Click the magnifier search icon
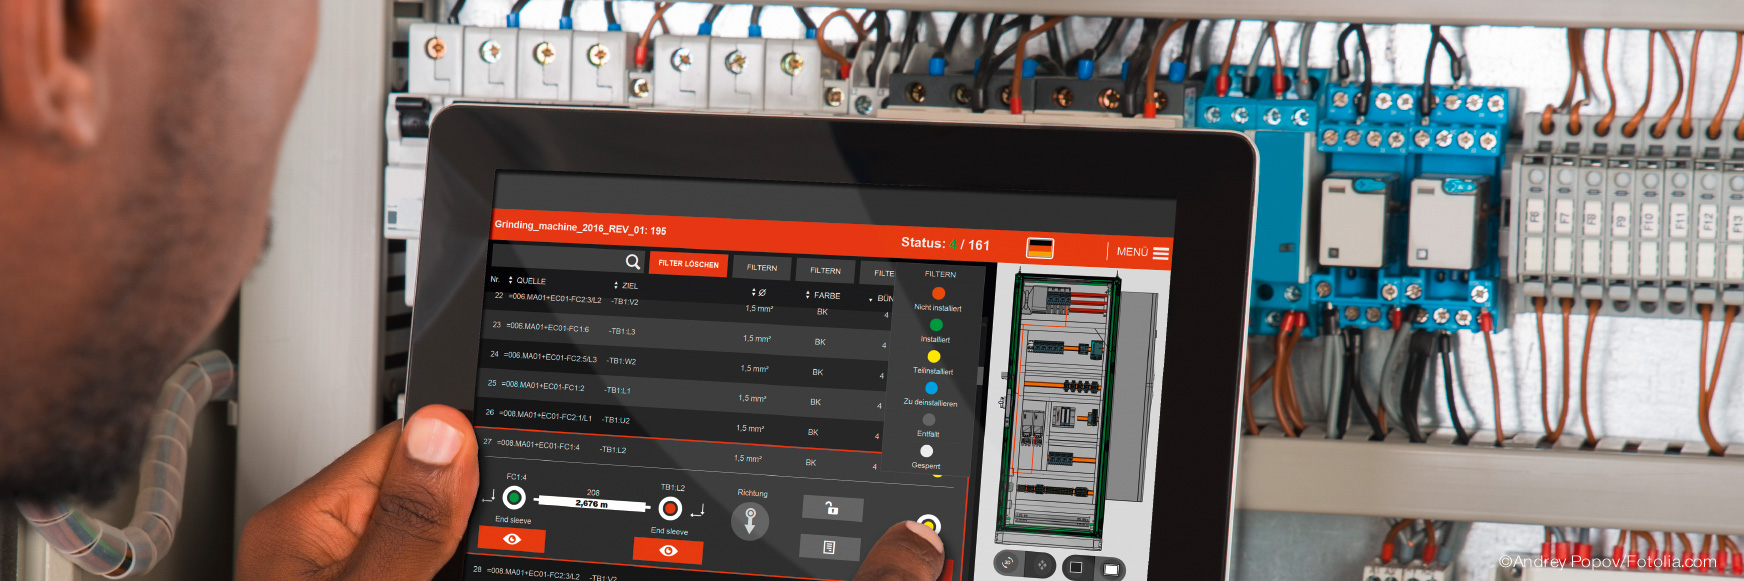The height and width of the screenshot is (581, 1744). 633,262
